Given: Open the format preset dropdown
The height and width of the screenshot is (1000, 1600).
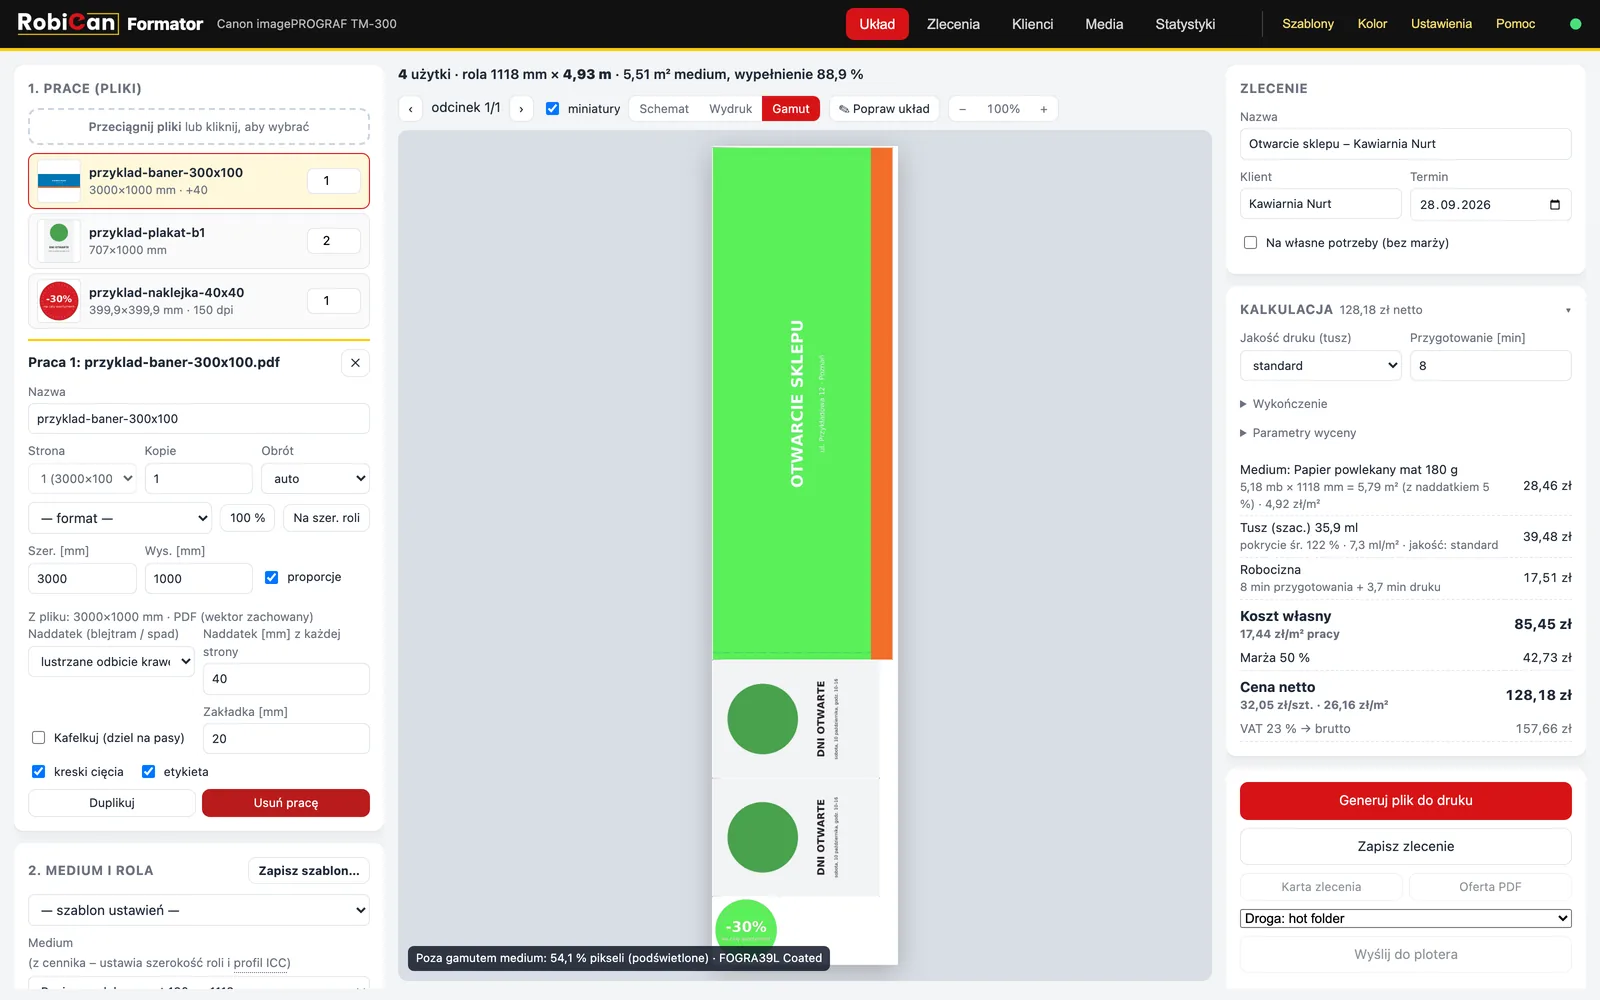Looking at the screenshot, I should click(120, 518).
